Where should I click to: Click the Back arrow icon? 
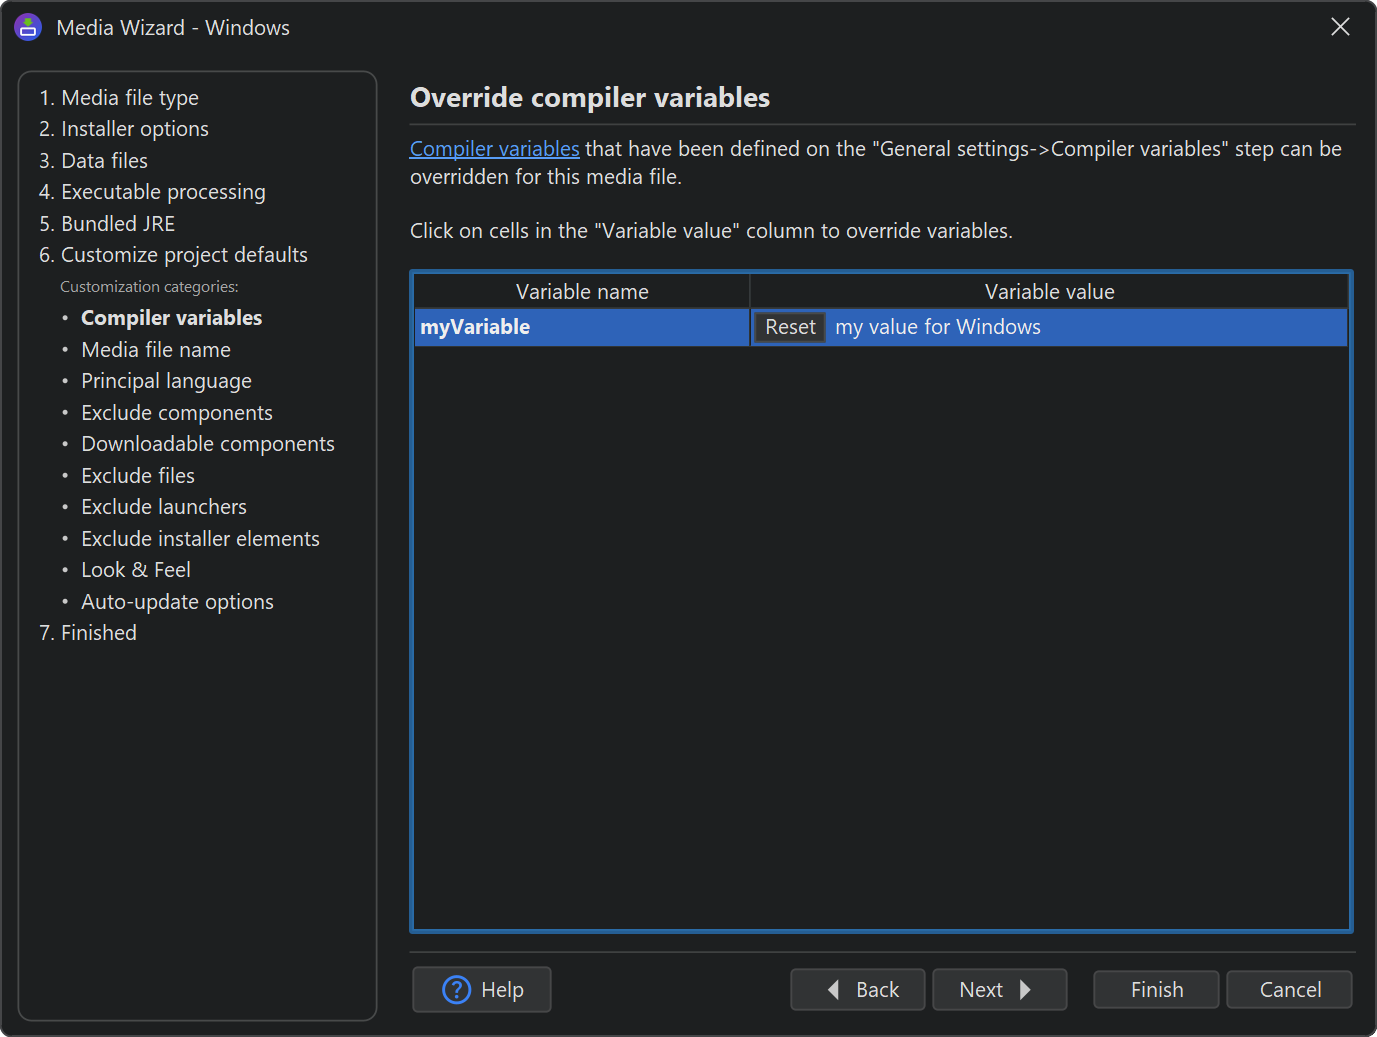coord(833,990)
